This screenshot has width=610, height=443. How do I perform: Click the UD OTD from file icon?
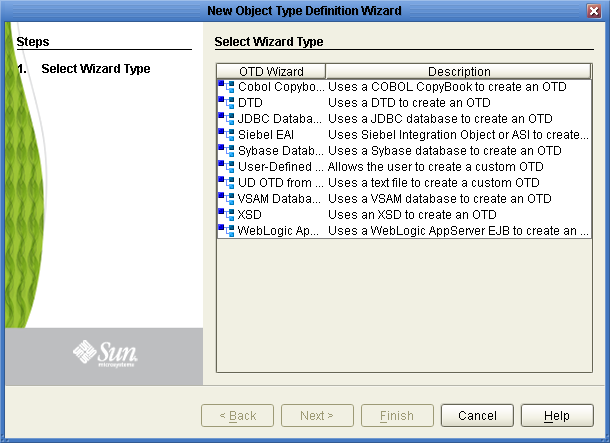coord(226,182)
